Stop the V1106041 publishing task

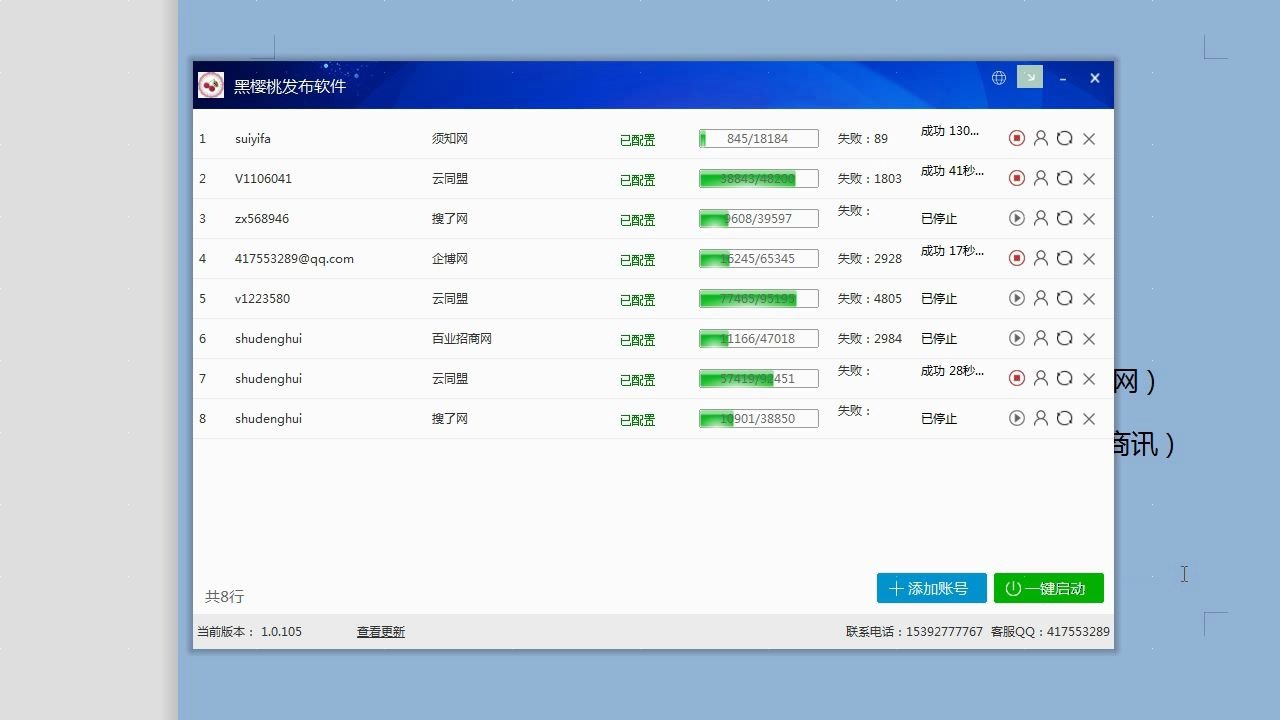coord(1017,178)
